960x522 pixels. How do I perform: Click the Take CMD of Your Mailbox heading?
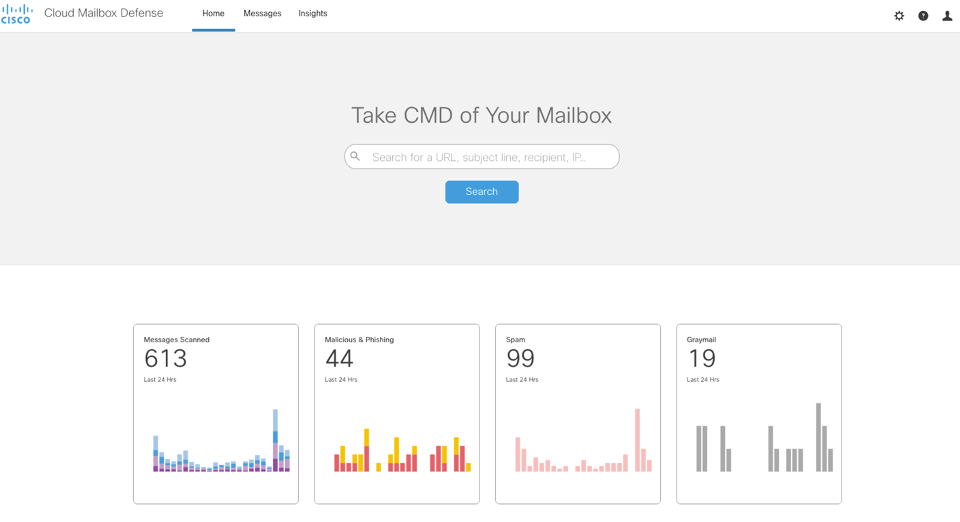[481, 115]
